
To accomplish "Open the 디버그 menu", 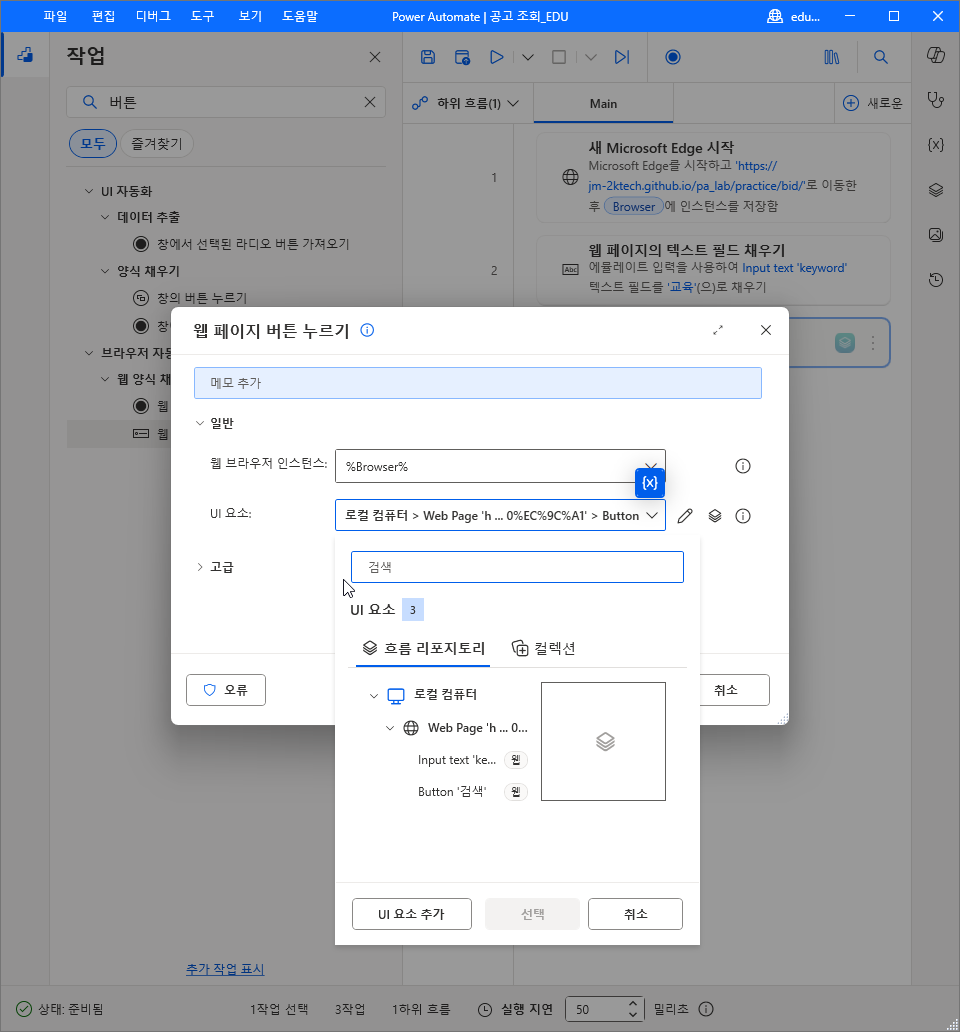I will (x=153, y=16).
